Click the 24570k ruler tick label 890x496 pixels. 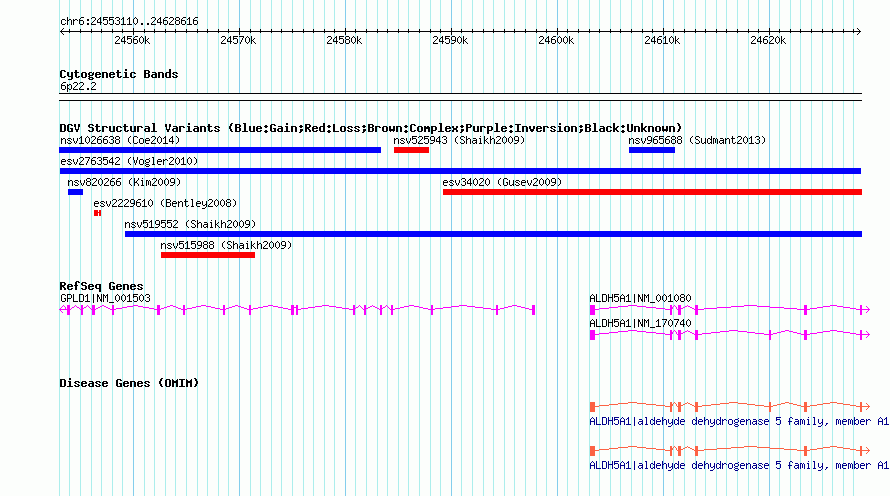point(238,40)
